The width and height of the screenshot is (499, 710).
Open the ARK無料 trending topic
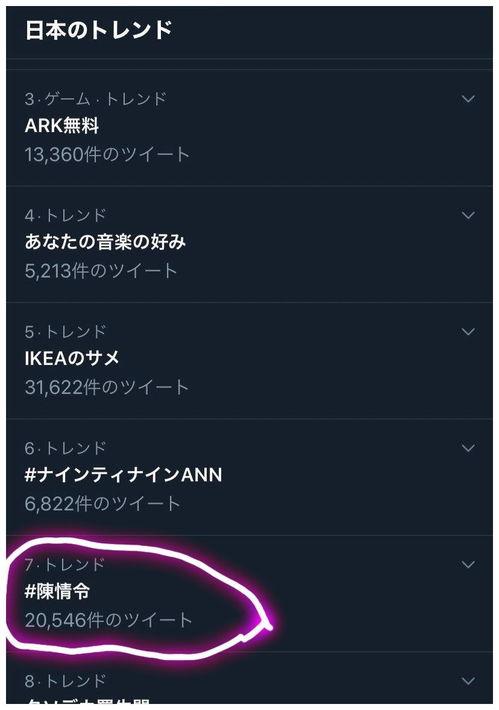pos(62,125)
